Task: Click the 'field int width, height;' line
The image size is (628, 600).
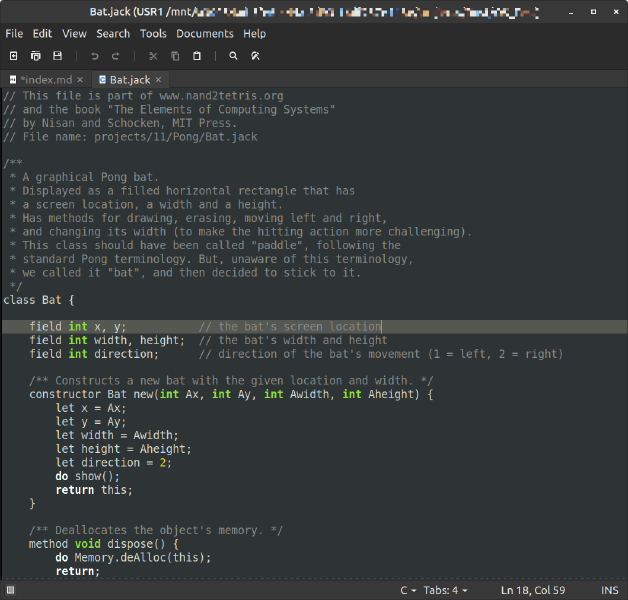Action: click(107, 340)
